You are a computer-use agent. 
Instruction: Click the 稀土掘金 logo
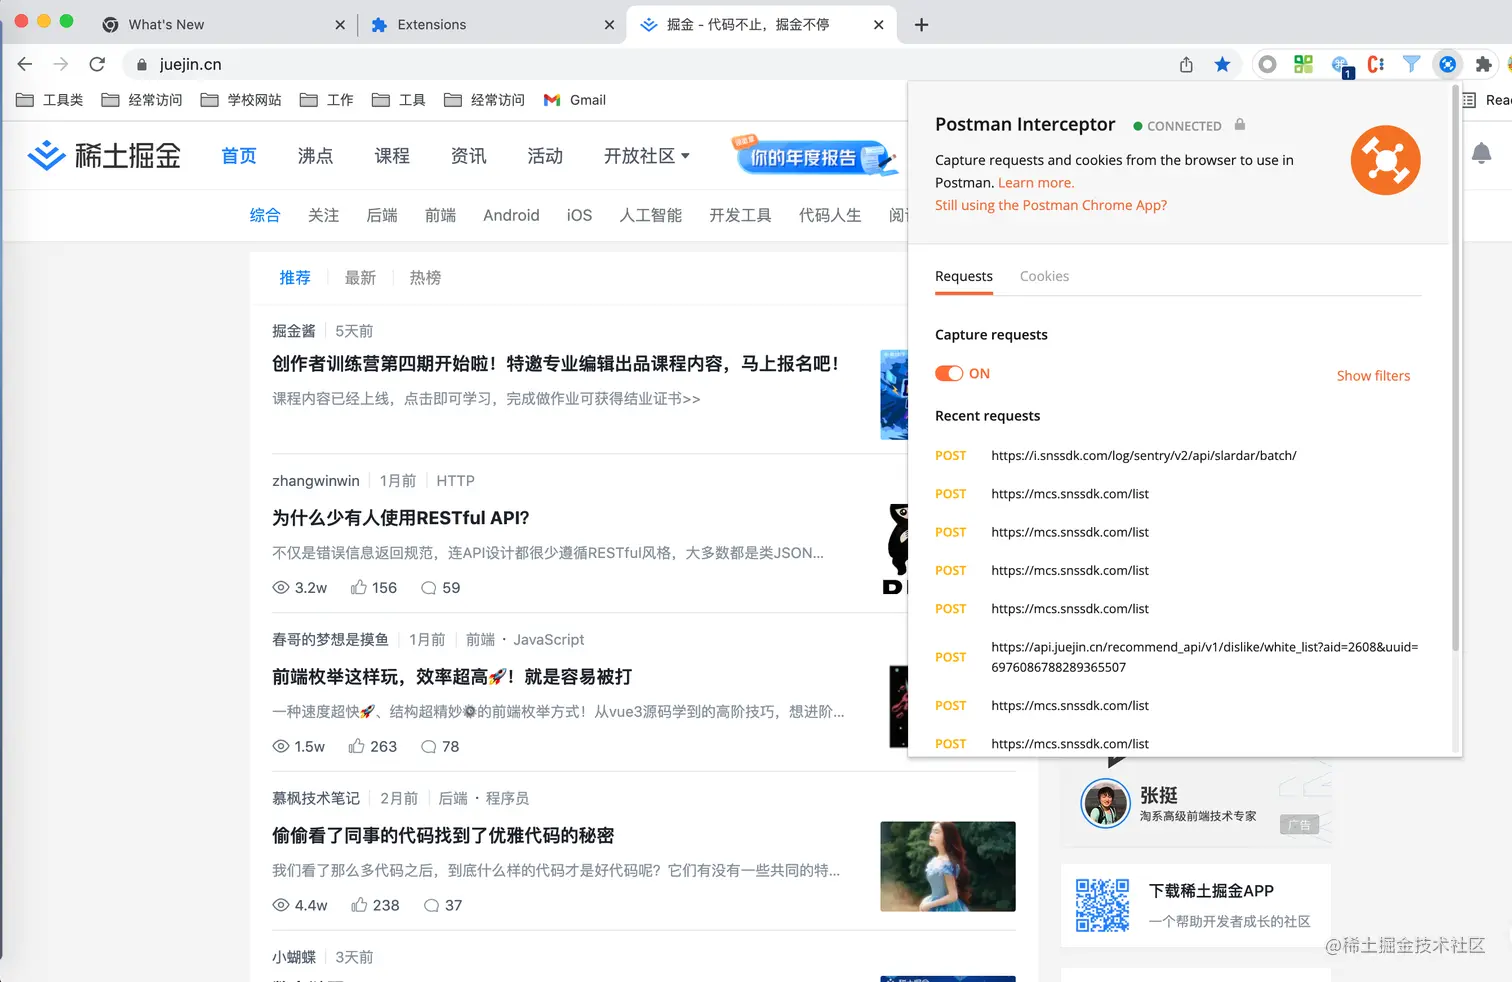(104, 156)
